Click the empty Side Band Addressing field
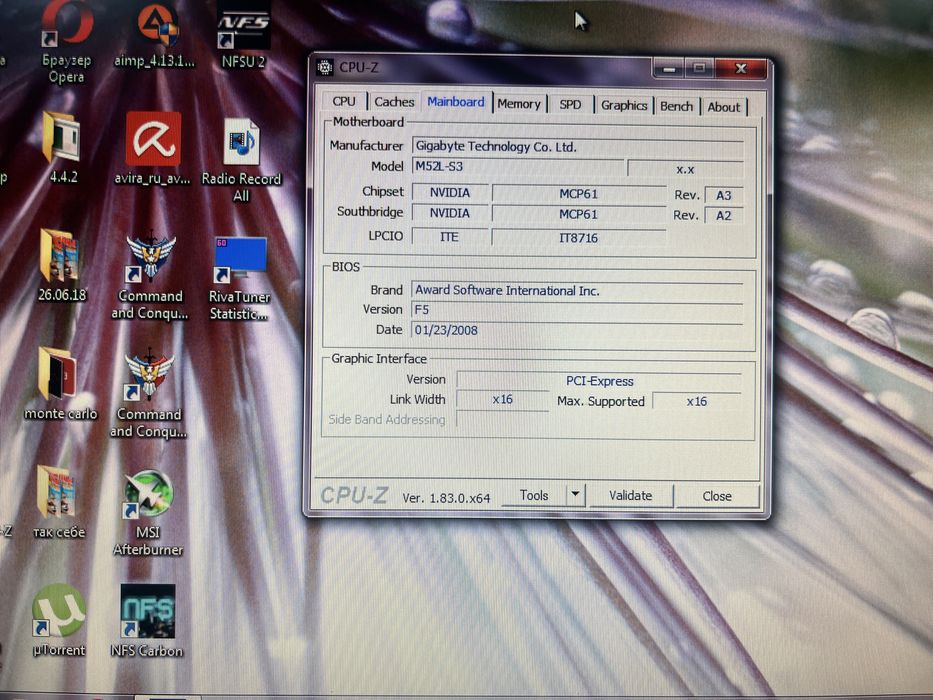This screenshot has width=933, height=700. pyautogui.click(x=503, y=419)
